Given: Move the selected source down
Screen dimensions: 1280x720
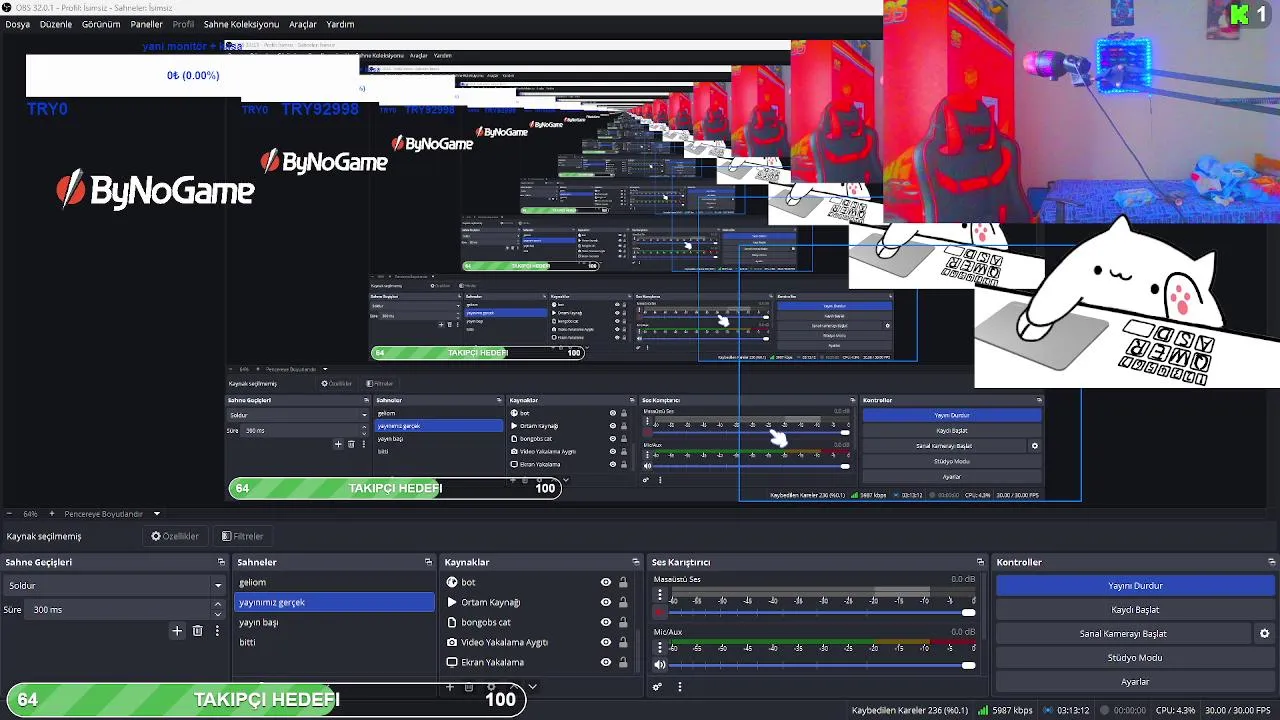Looking at the screenshot, I should pyautogui.click(x=532, y=687).
